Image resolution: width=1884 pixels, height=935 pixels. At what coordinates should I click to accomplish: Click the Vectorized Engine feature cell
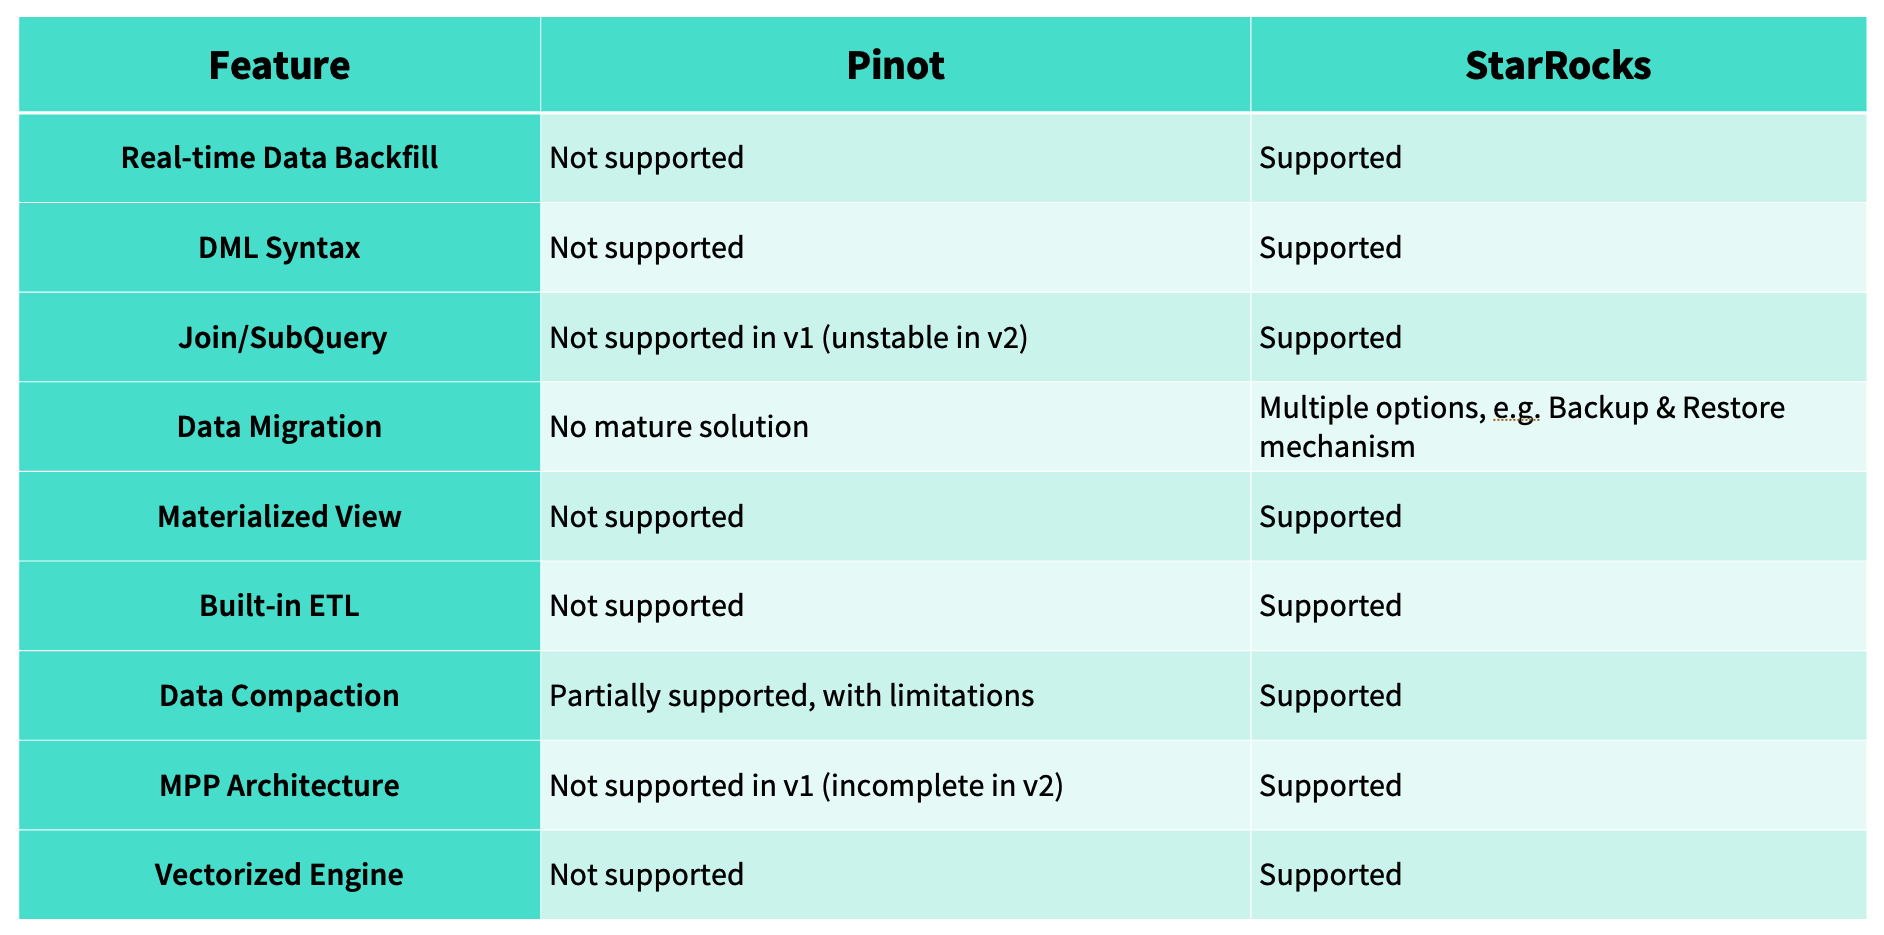tap(279, 875)
